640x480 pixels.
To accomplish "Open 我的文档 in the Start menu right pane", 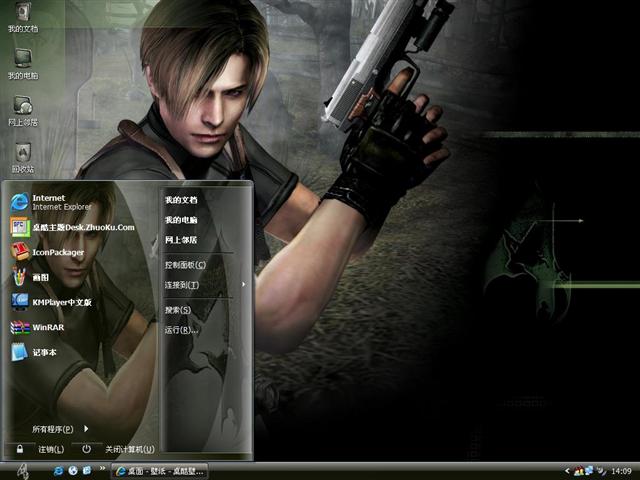I will coord(181,200).
